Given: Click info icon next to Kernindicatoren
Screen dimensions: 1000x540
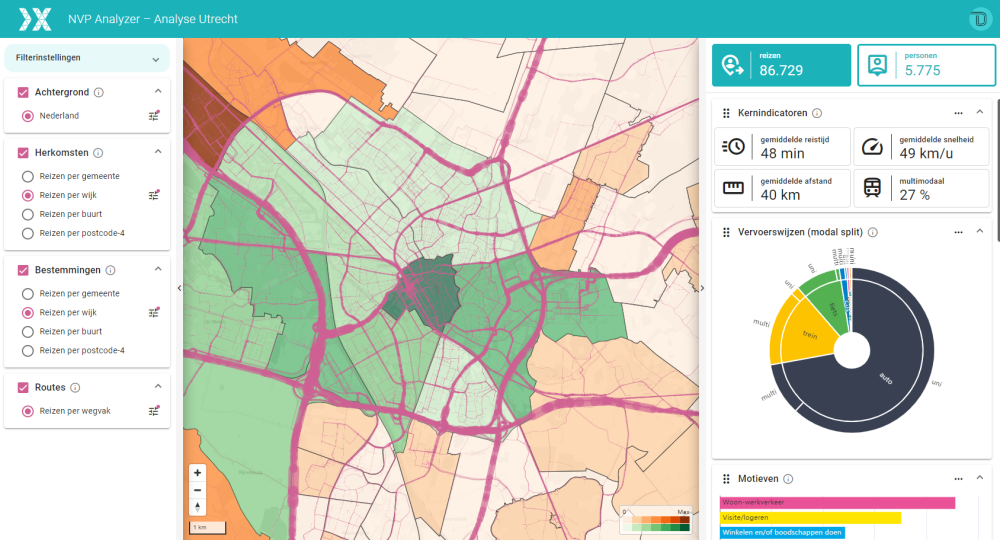Looking at the screenshot, I should click(817, 113).
